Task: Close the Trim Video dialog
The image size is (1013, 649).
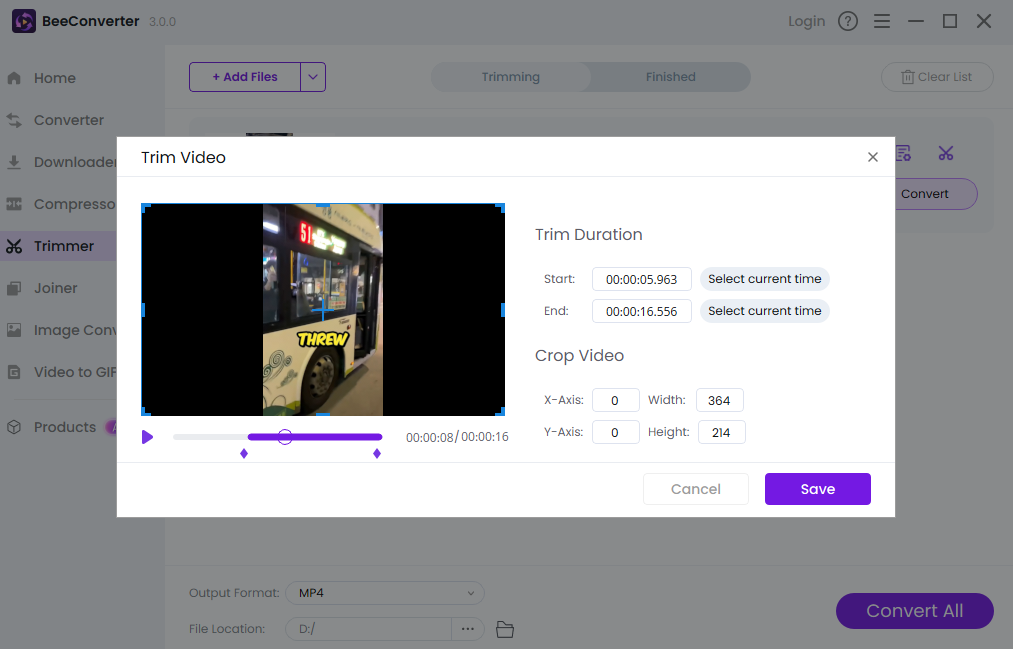Action: [x=873, y=157]
